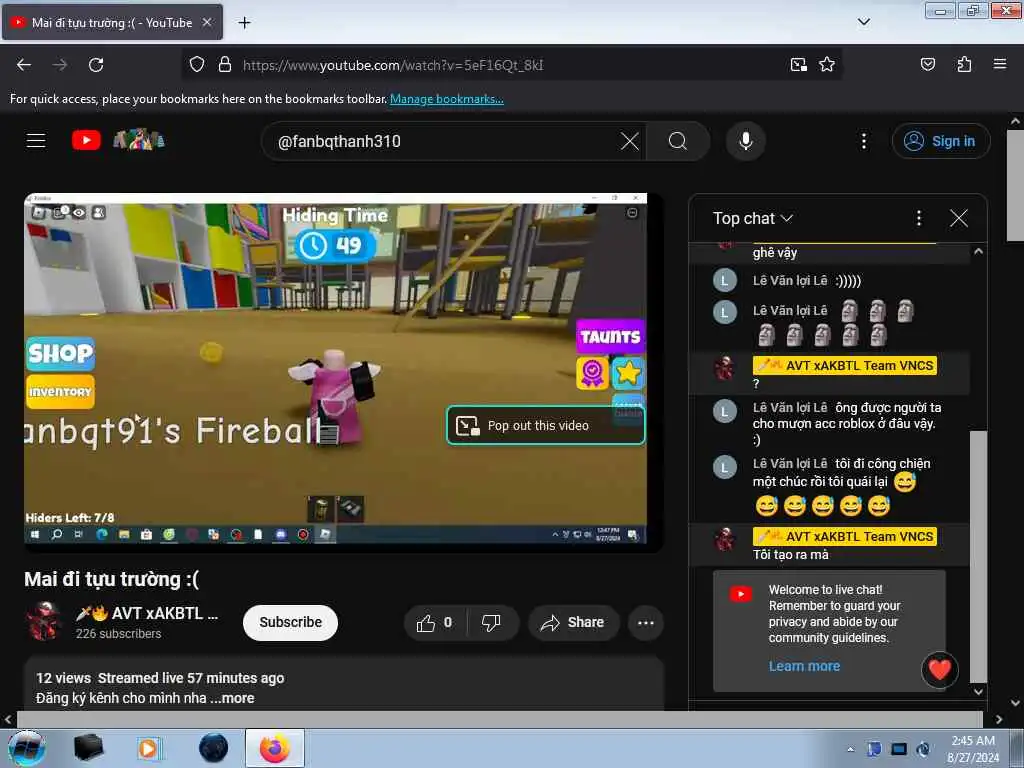Click the page vertical scrollbar thumb
The image size is (1024, 768).
[1016, 185]
